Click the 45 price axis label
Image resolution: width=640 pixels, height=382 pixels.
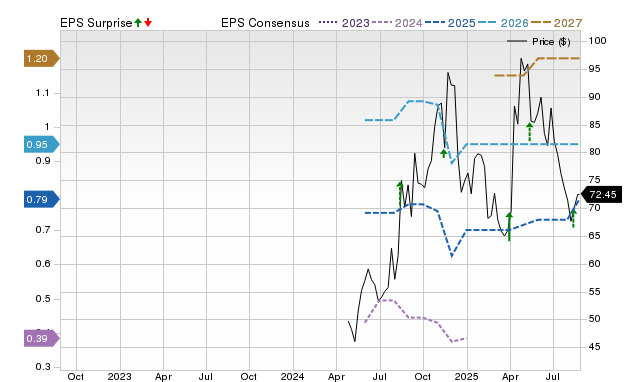[595, 347]
